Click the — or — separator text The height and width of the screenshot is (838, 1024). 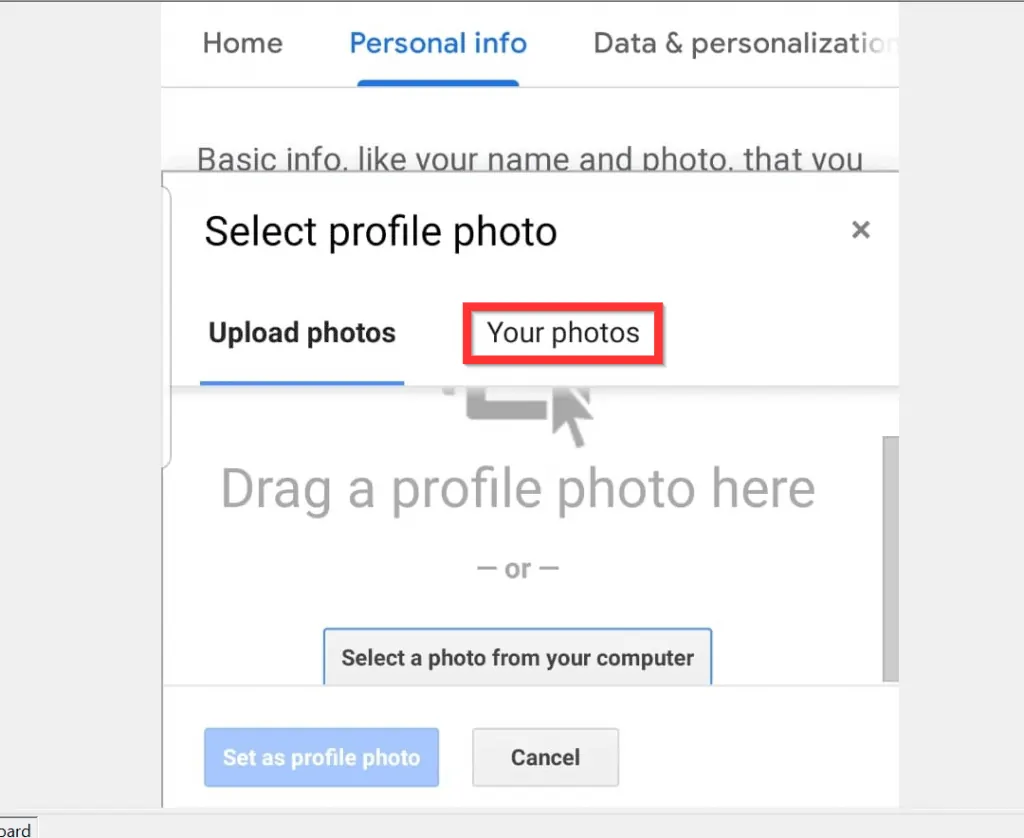click(x=517, y=568)
